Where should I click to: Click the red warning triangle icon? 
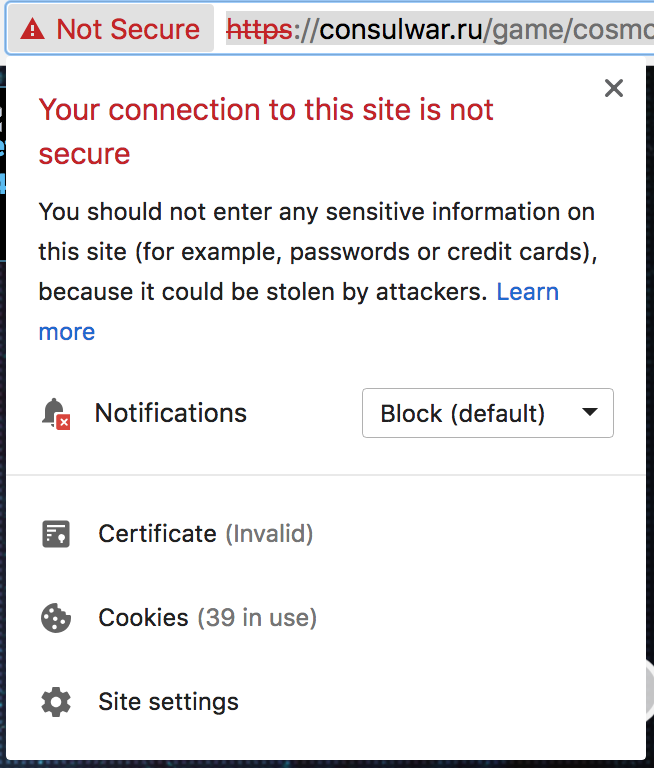pos(33,30)
